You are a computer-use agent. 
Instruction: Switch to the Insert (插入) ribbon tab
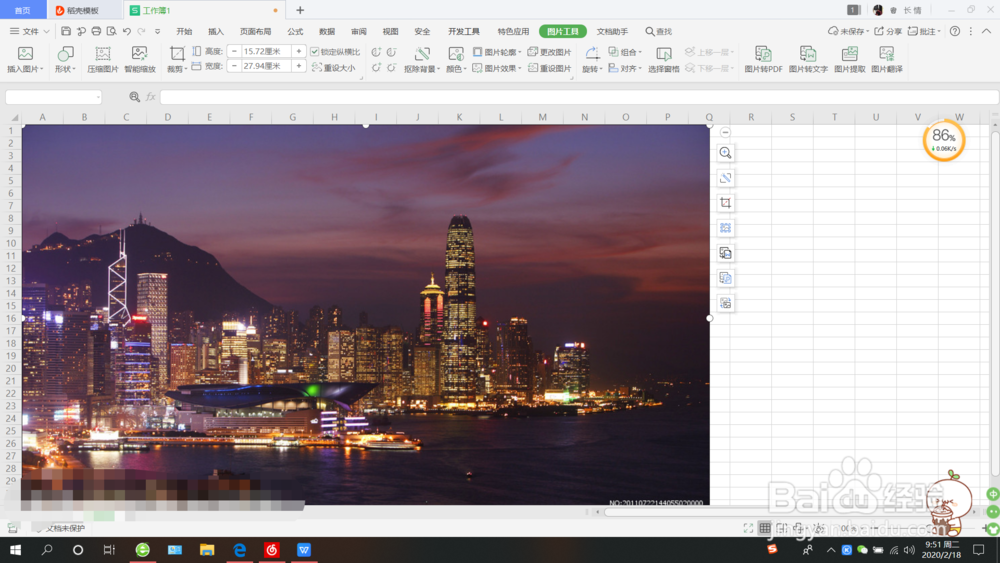(216, 31)
